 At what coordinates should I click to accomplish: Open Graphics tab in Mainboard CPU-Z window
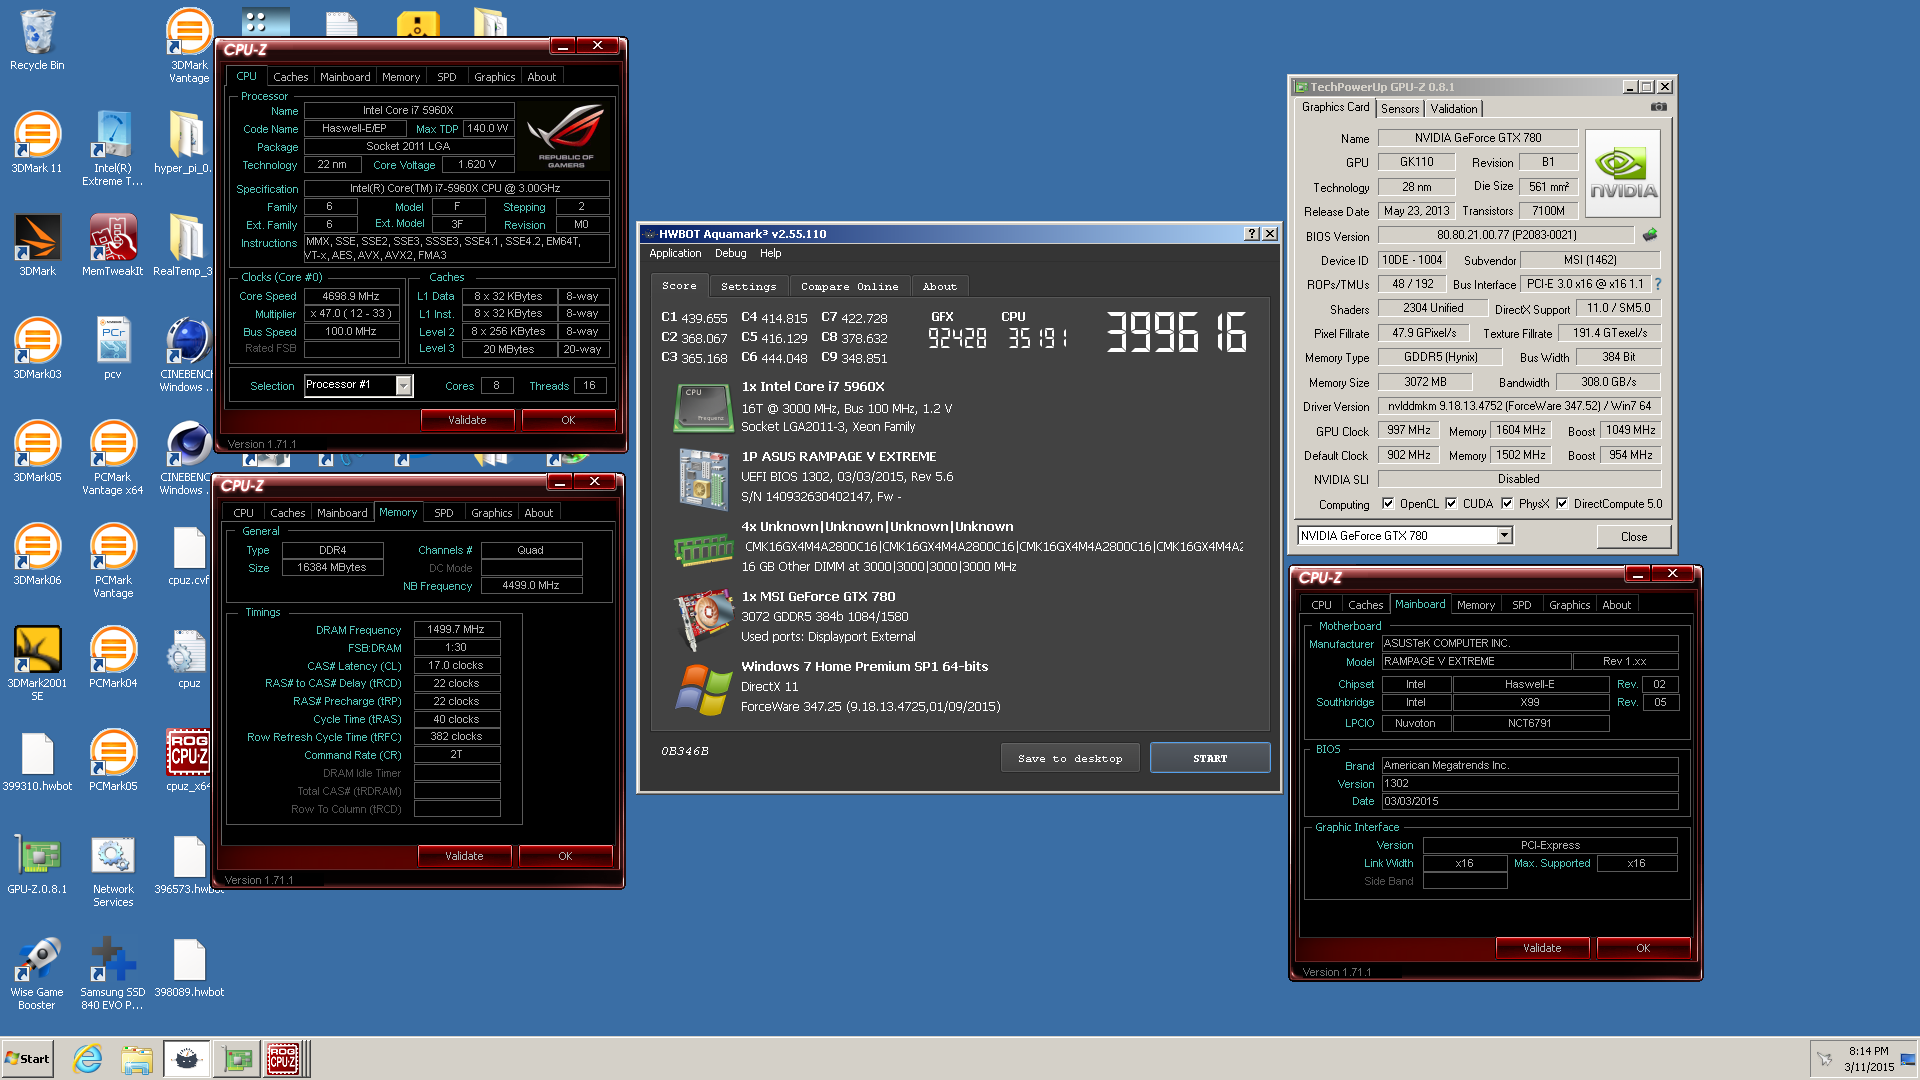[1569, 605]
